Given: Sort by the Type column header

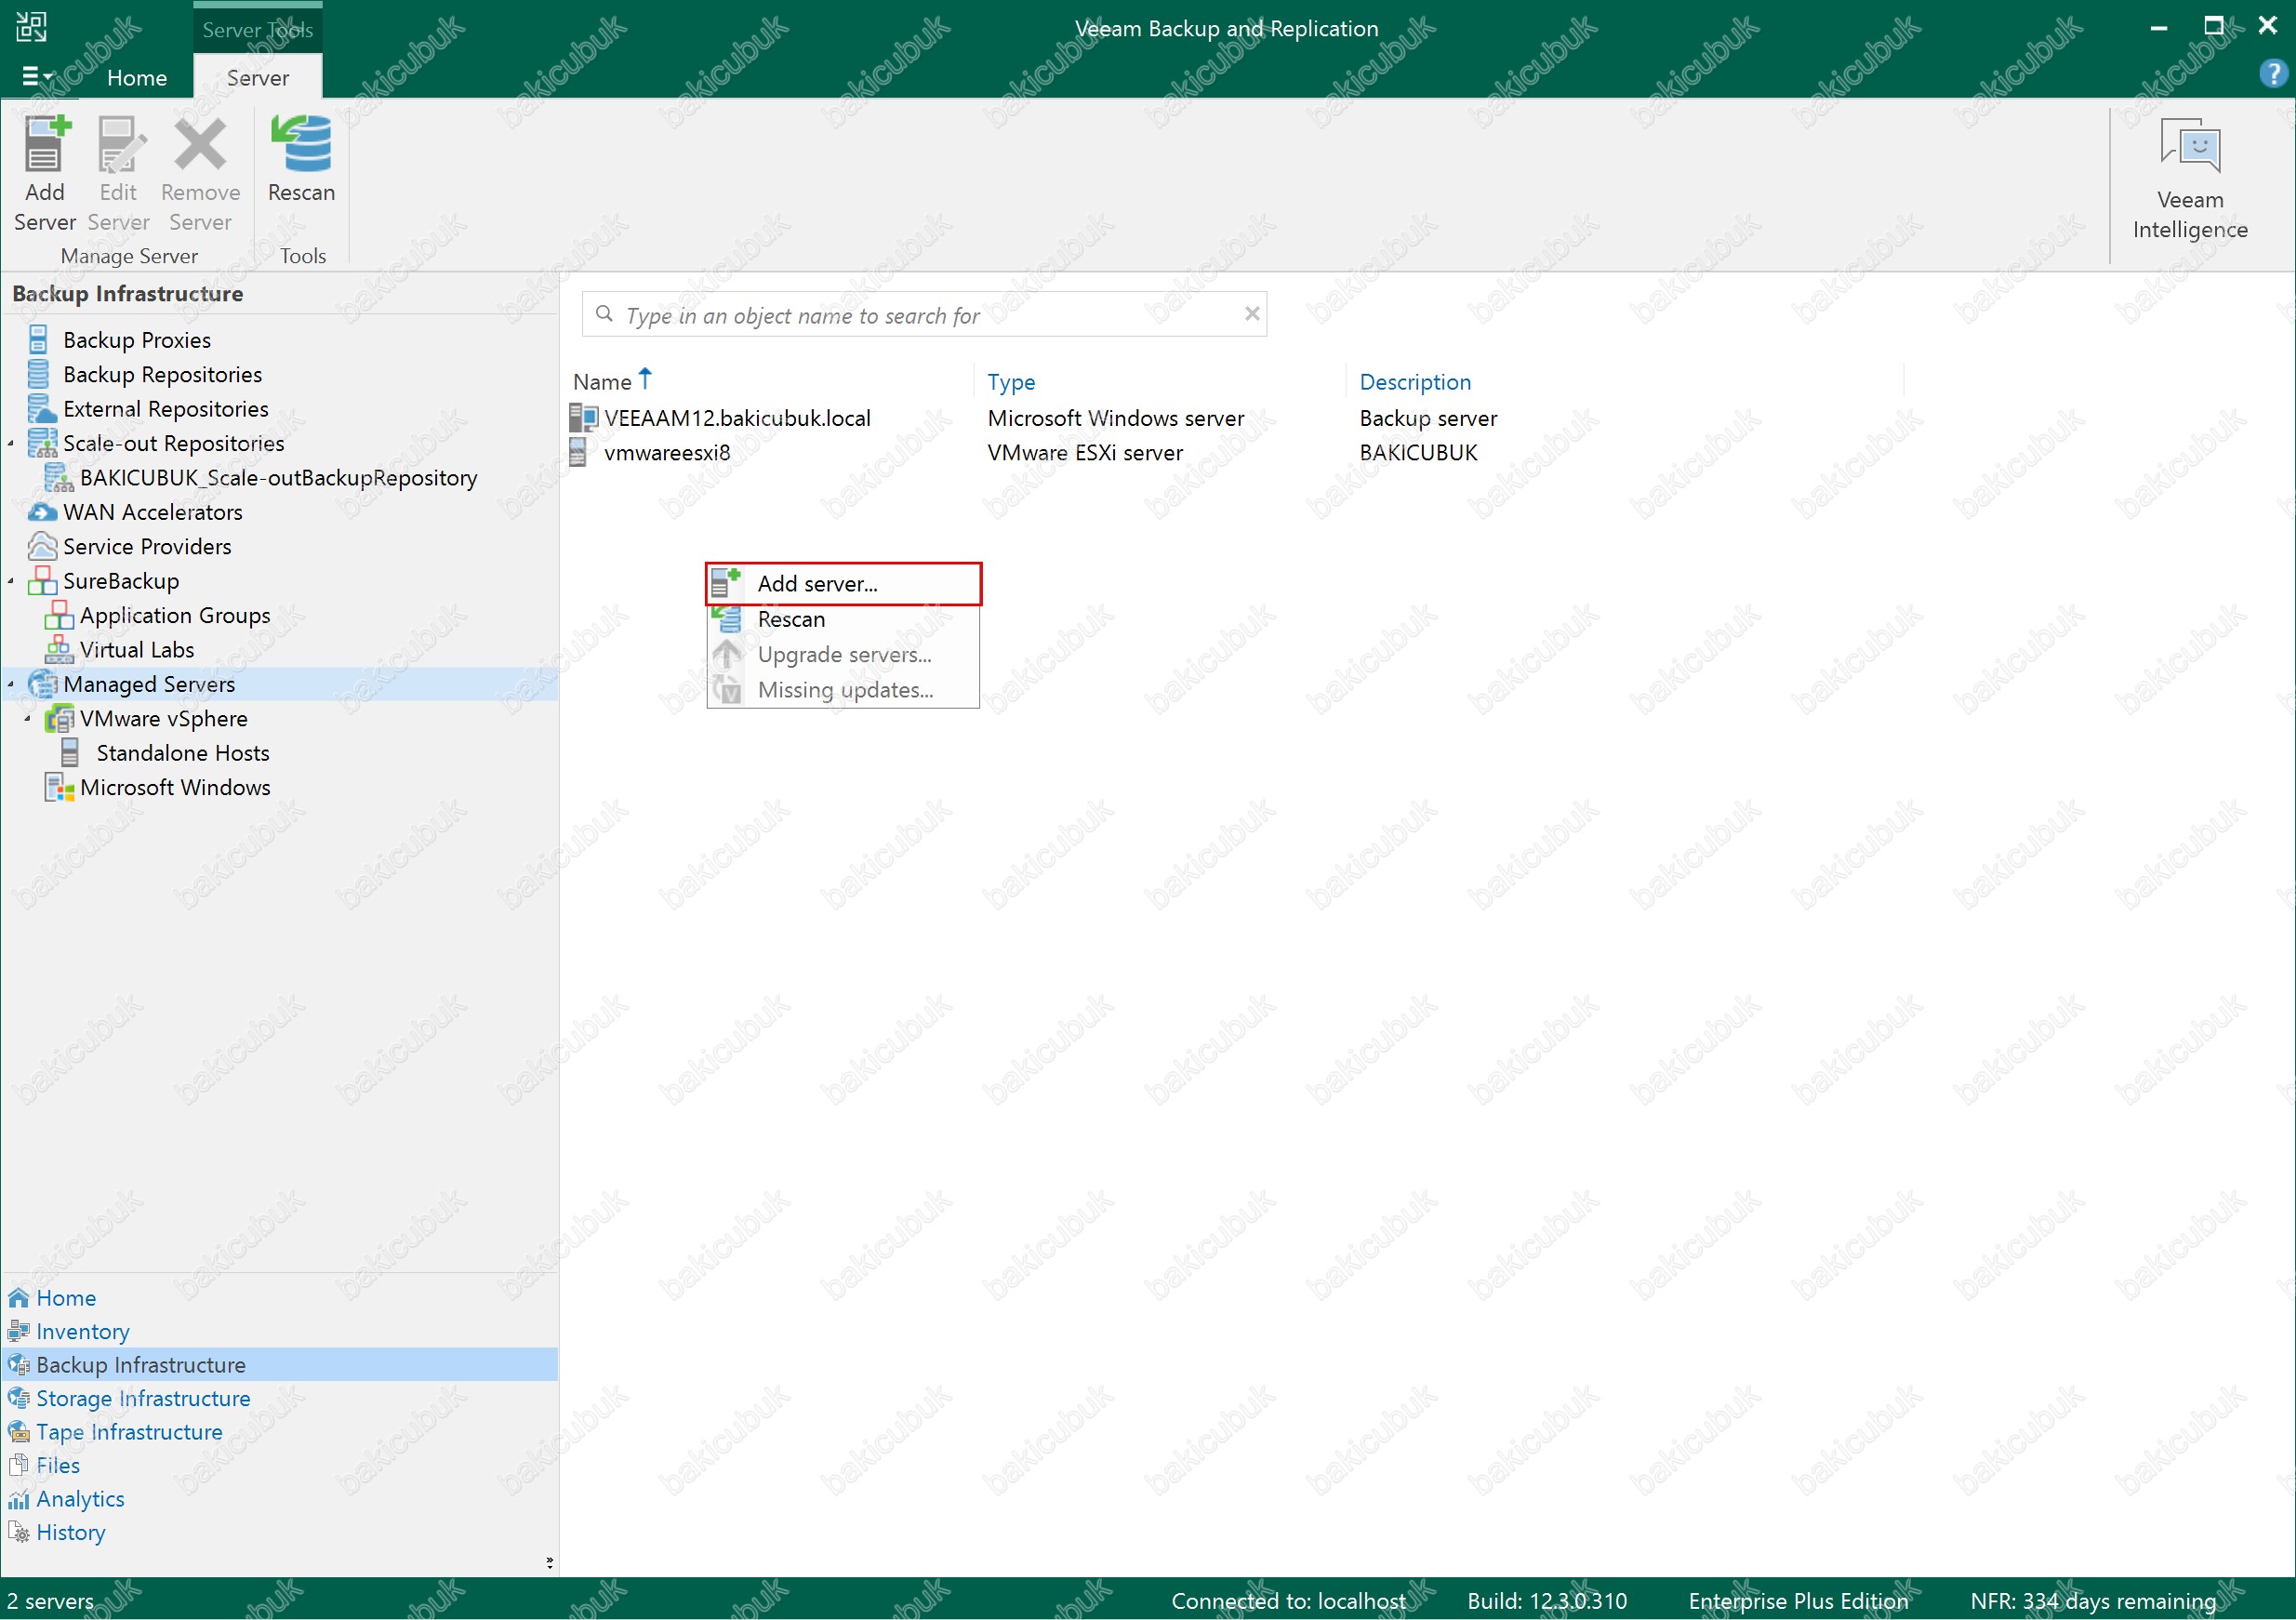Looking at the screenshot, I should [x=1011, y=381].
